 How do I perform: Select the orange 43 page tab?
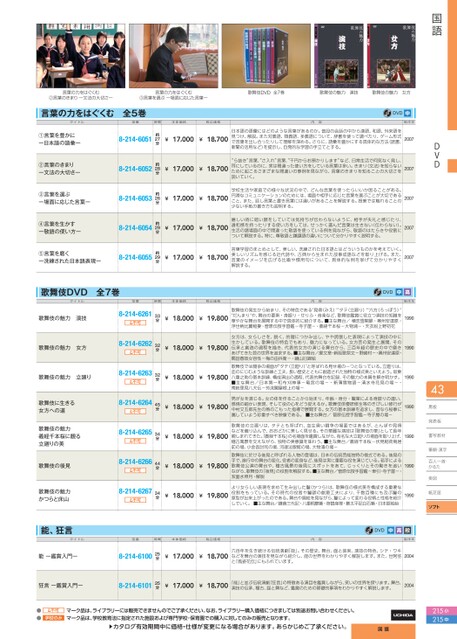point(442,390)
